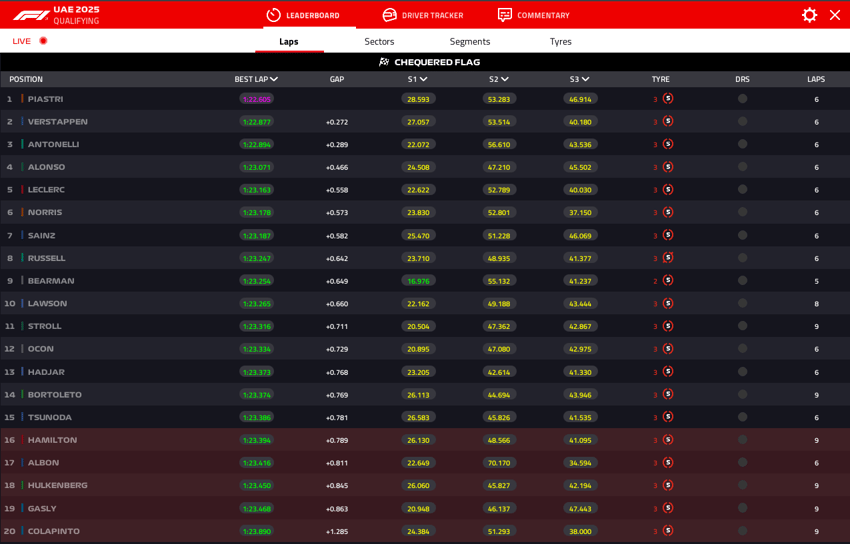Click Stroll's soft tyre icon

coord(668,326)
